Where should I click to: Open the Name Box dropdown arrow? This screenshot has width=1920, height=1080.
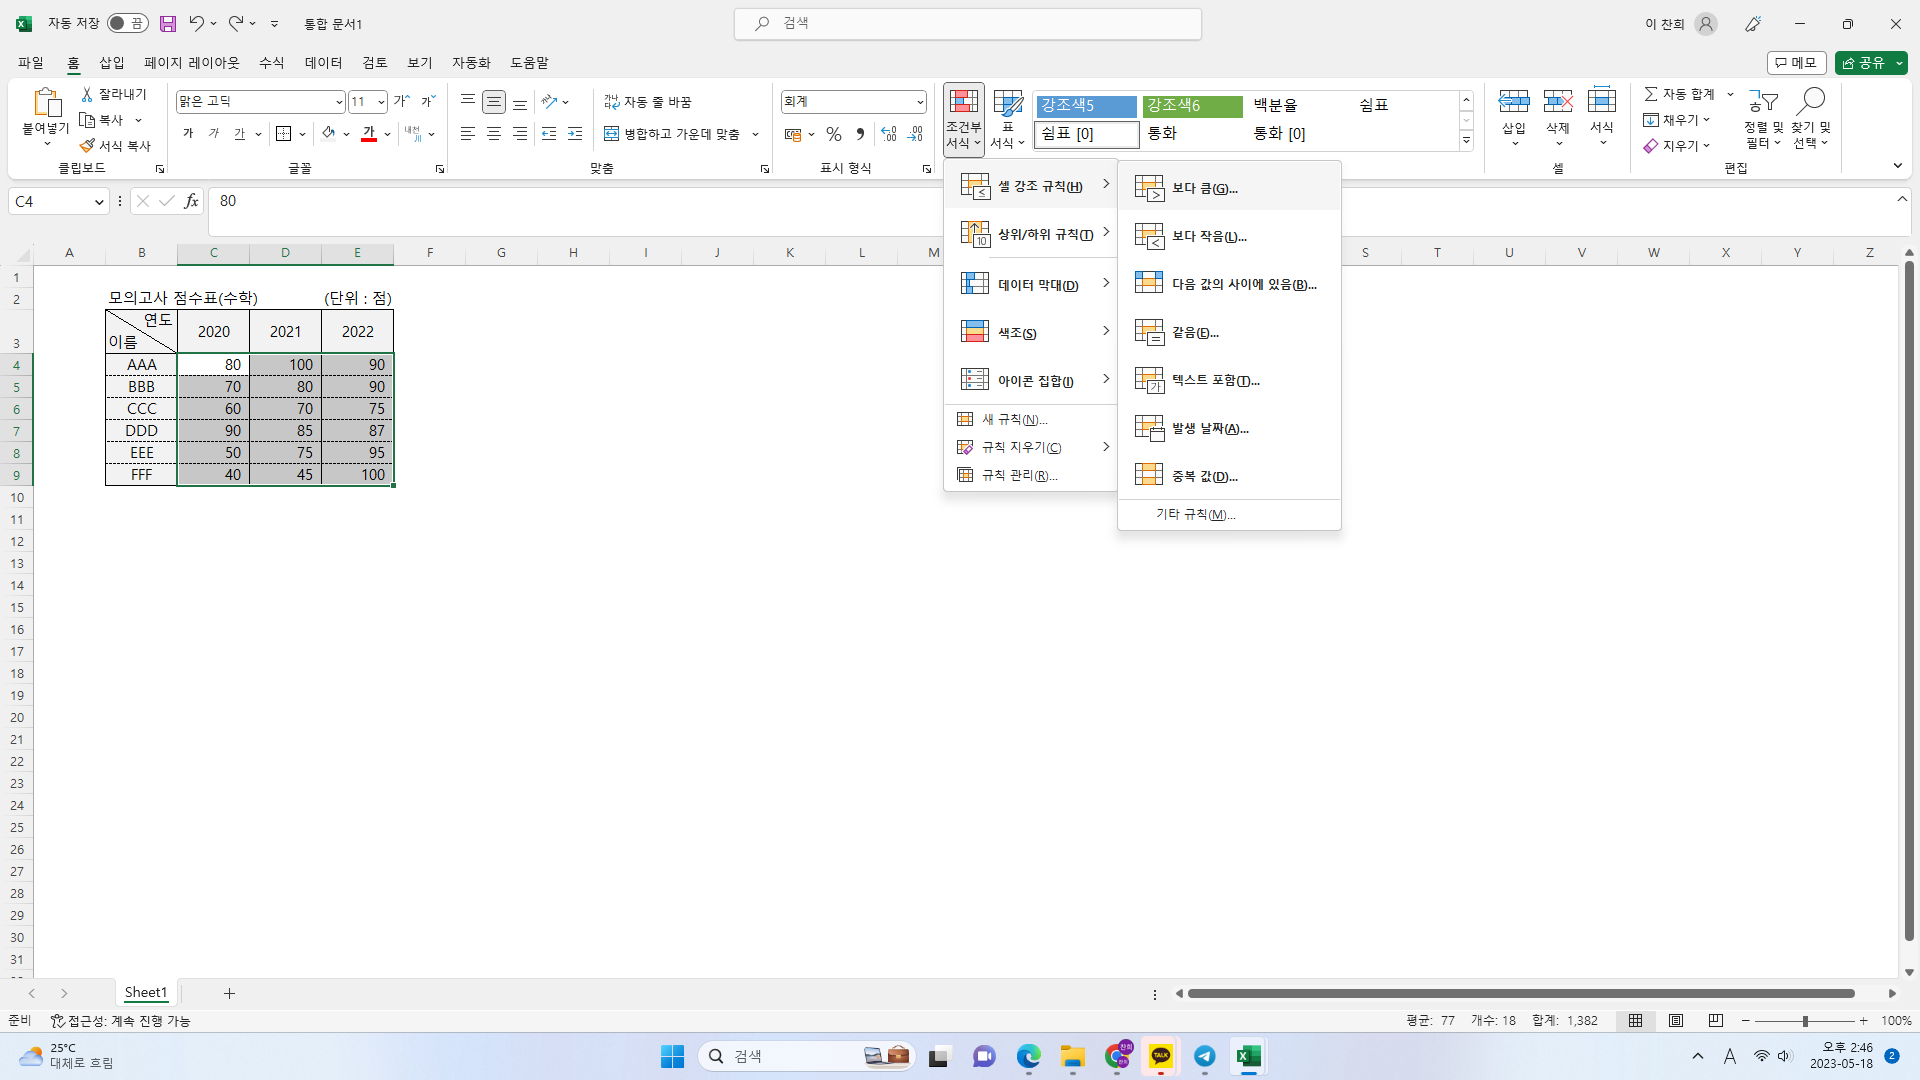pyautogui.click(x=99, y=202)
